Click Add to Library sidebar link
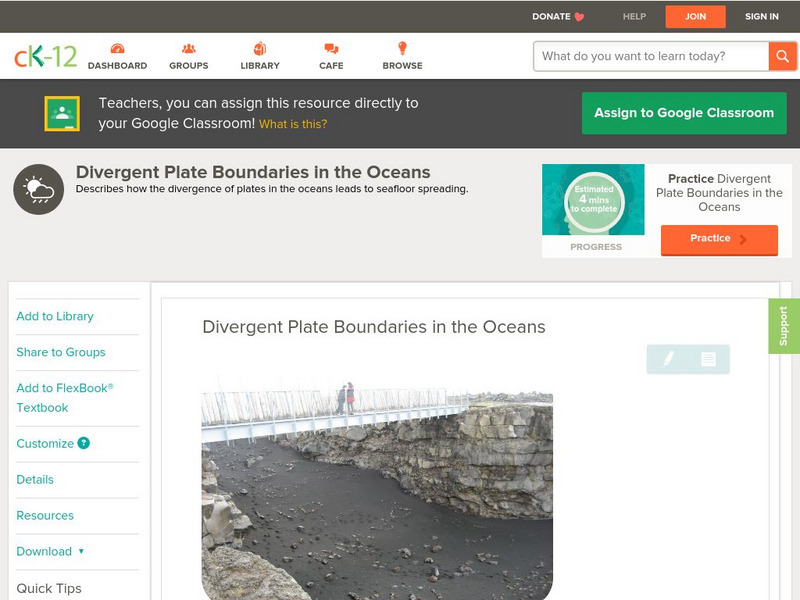Image resolution: width=800 pixels, height=600 pixels. (55, 316)
